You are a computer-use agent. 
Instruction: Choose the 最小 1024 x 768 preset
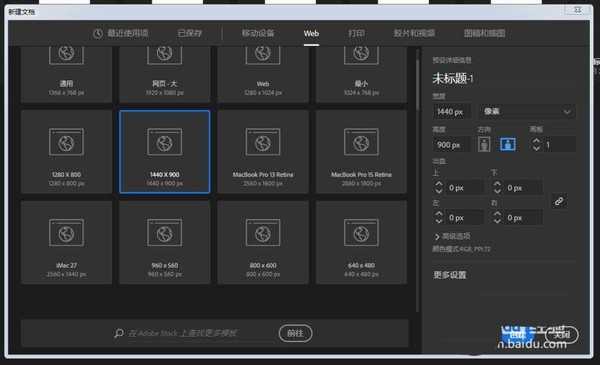coord(361,75)
